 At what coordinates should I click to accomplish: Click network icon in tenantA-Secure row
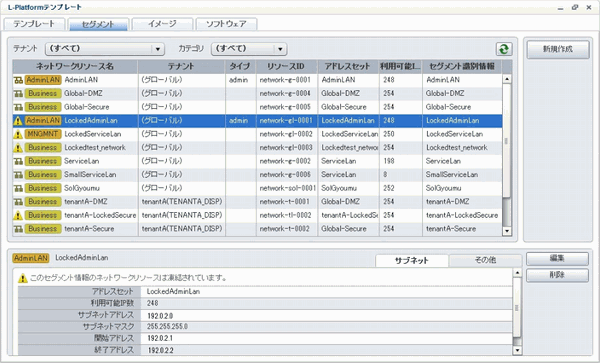[18, 229]
